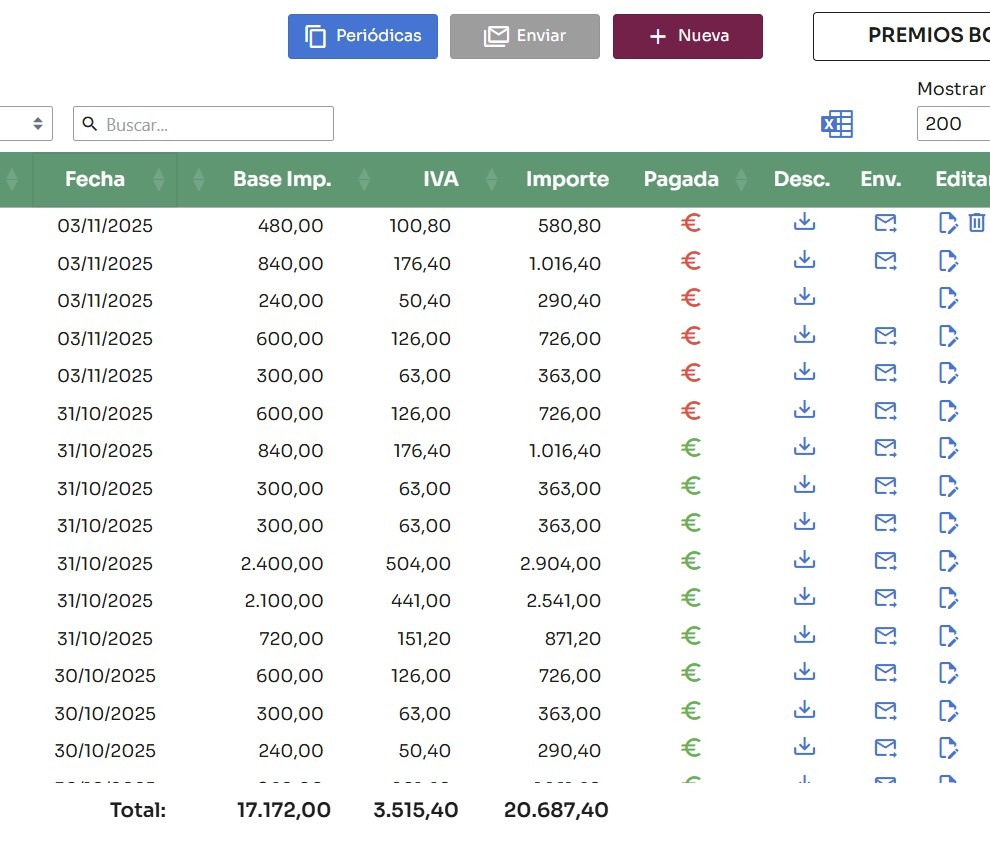The image size is (990, 847).
Task: Download the 871,20 invoice PDF
Action: pyautogui.click(x=804, y=636)
